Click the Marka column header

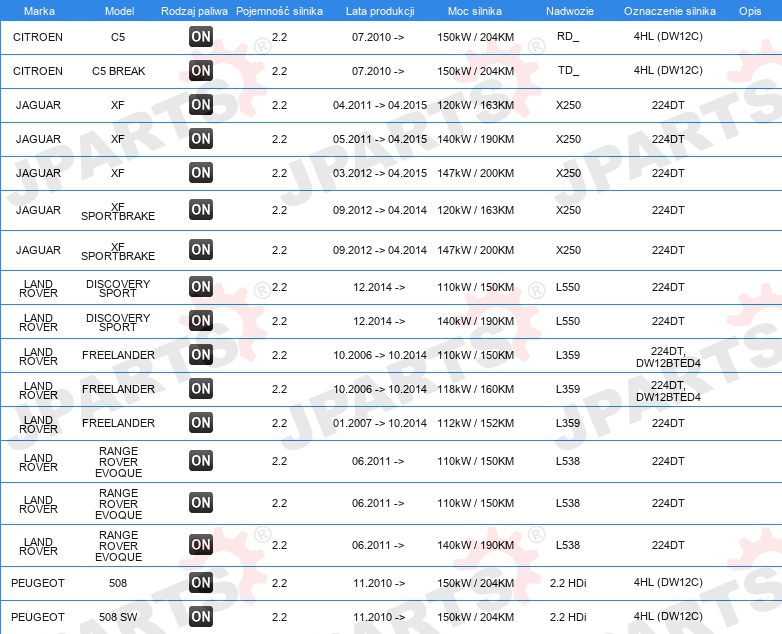point(39,11)
